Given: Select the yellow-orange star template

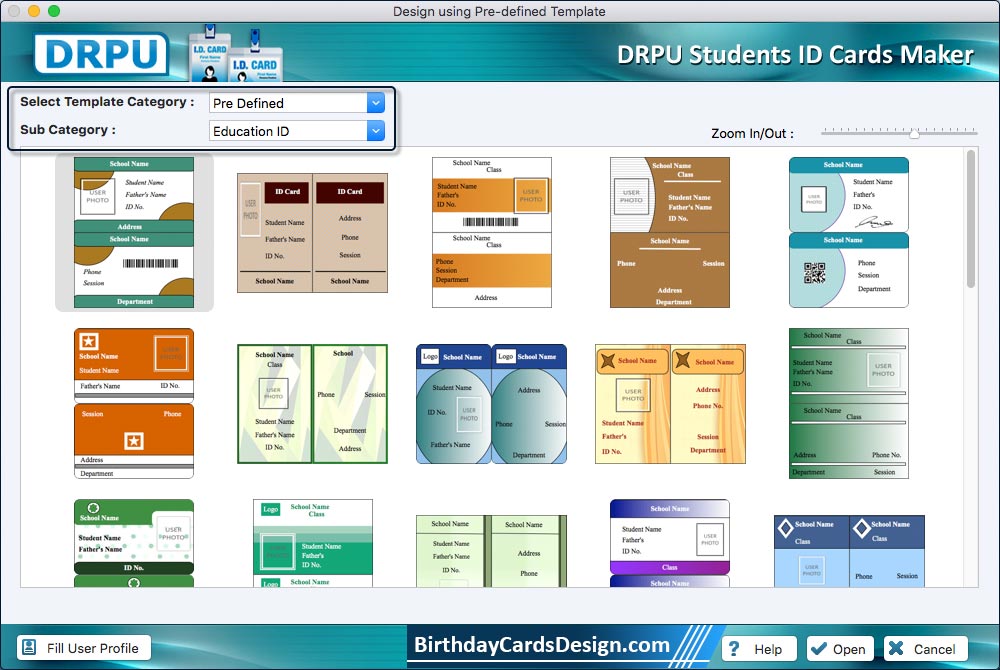Looking at the screenshot, I should point(670,404).
